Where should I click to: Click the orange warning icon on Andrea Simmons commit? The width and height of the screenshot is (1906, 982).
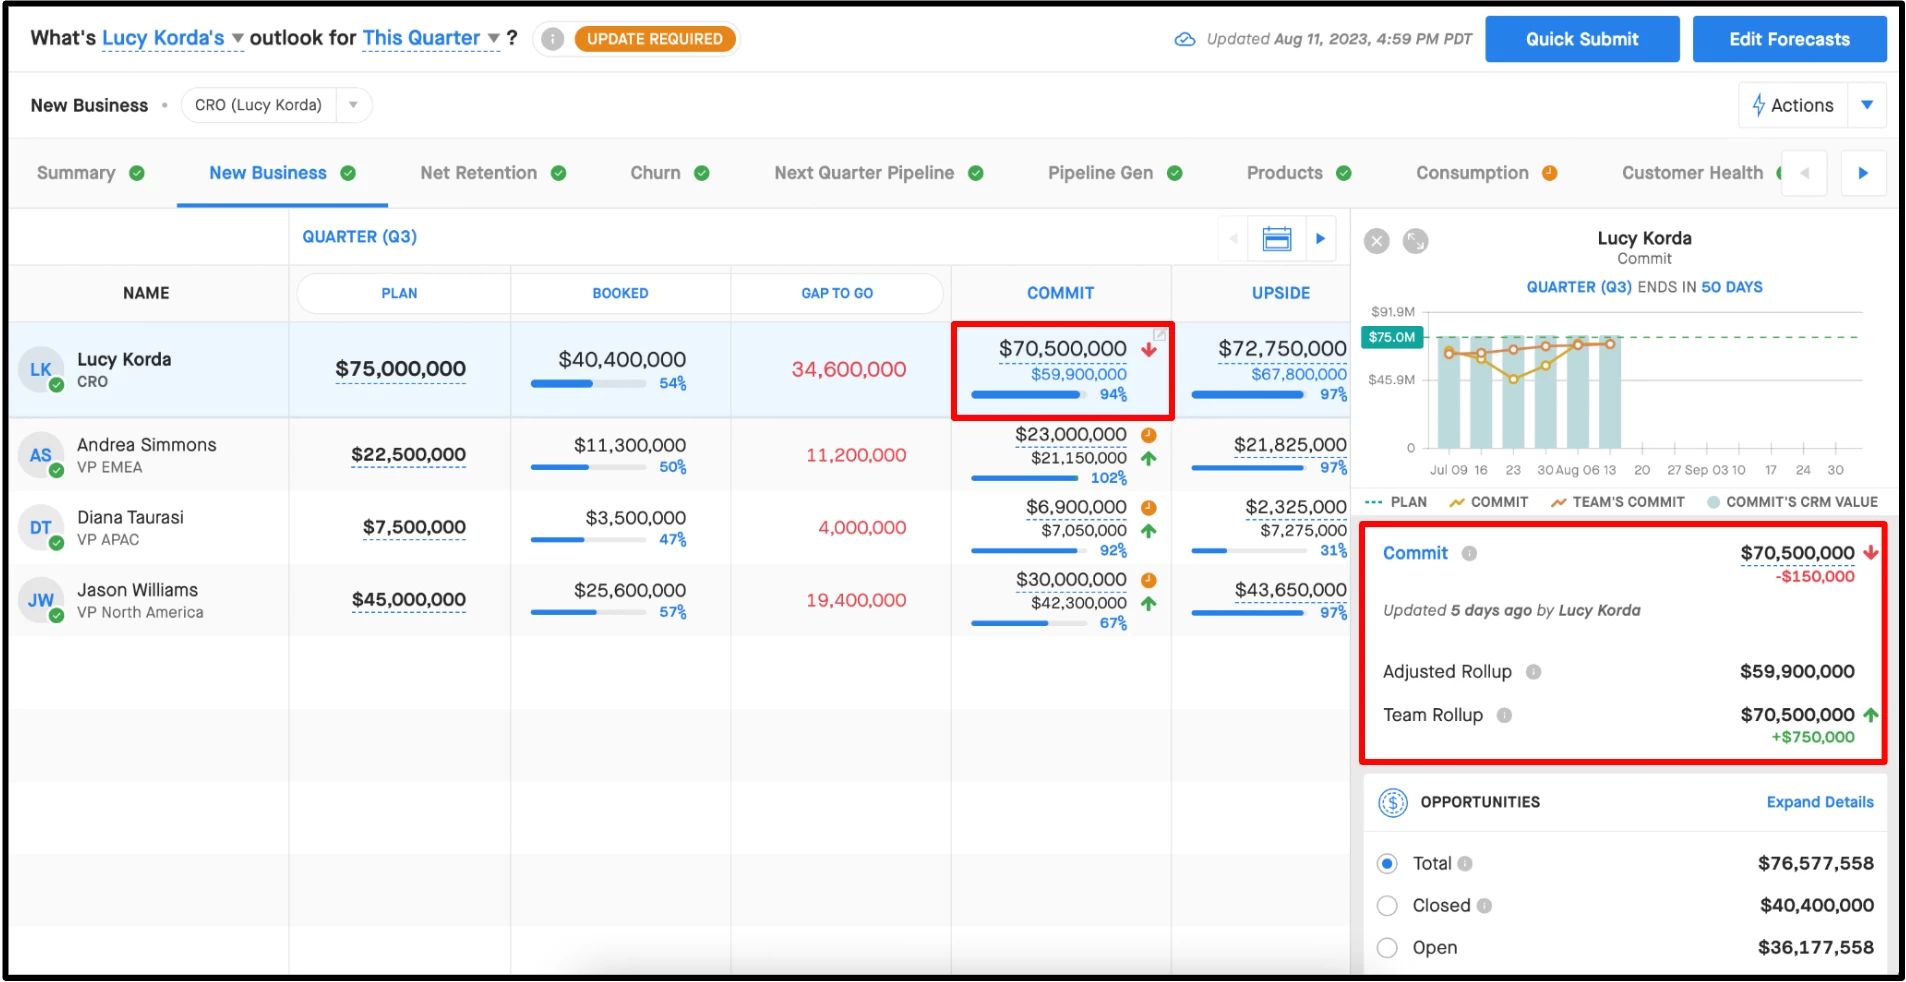tap(1149, 435)
